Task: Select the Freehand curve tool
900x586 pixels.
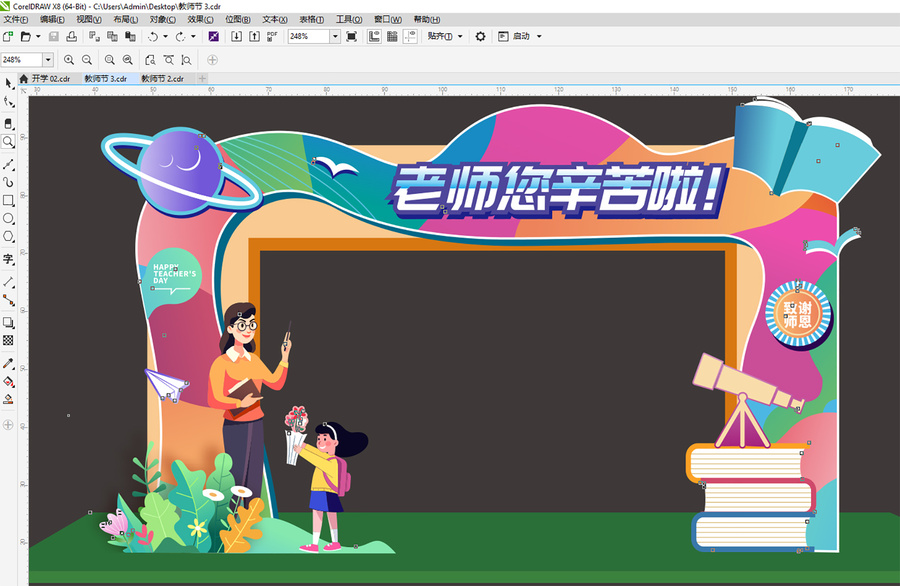Action: click(x=8, y=165)
